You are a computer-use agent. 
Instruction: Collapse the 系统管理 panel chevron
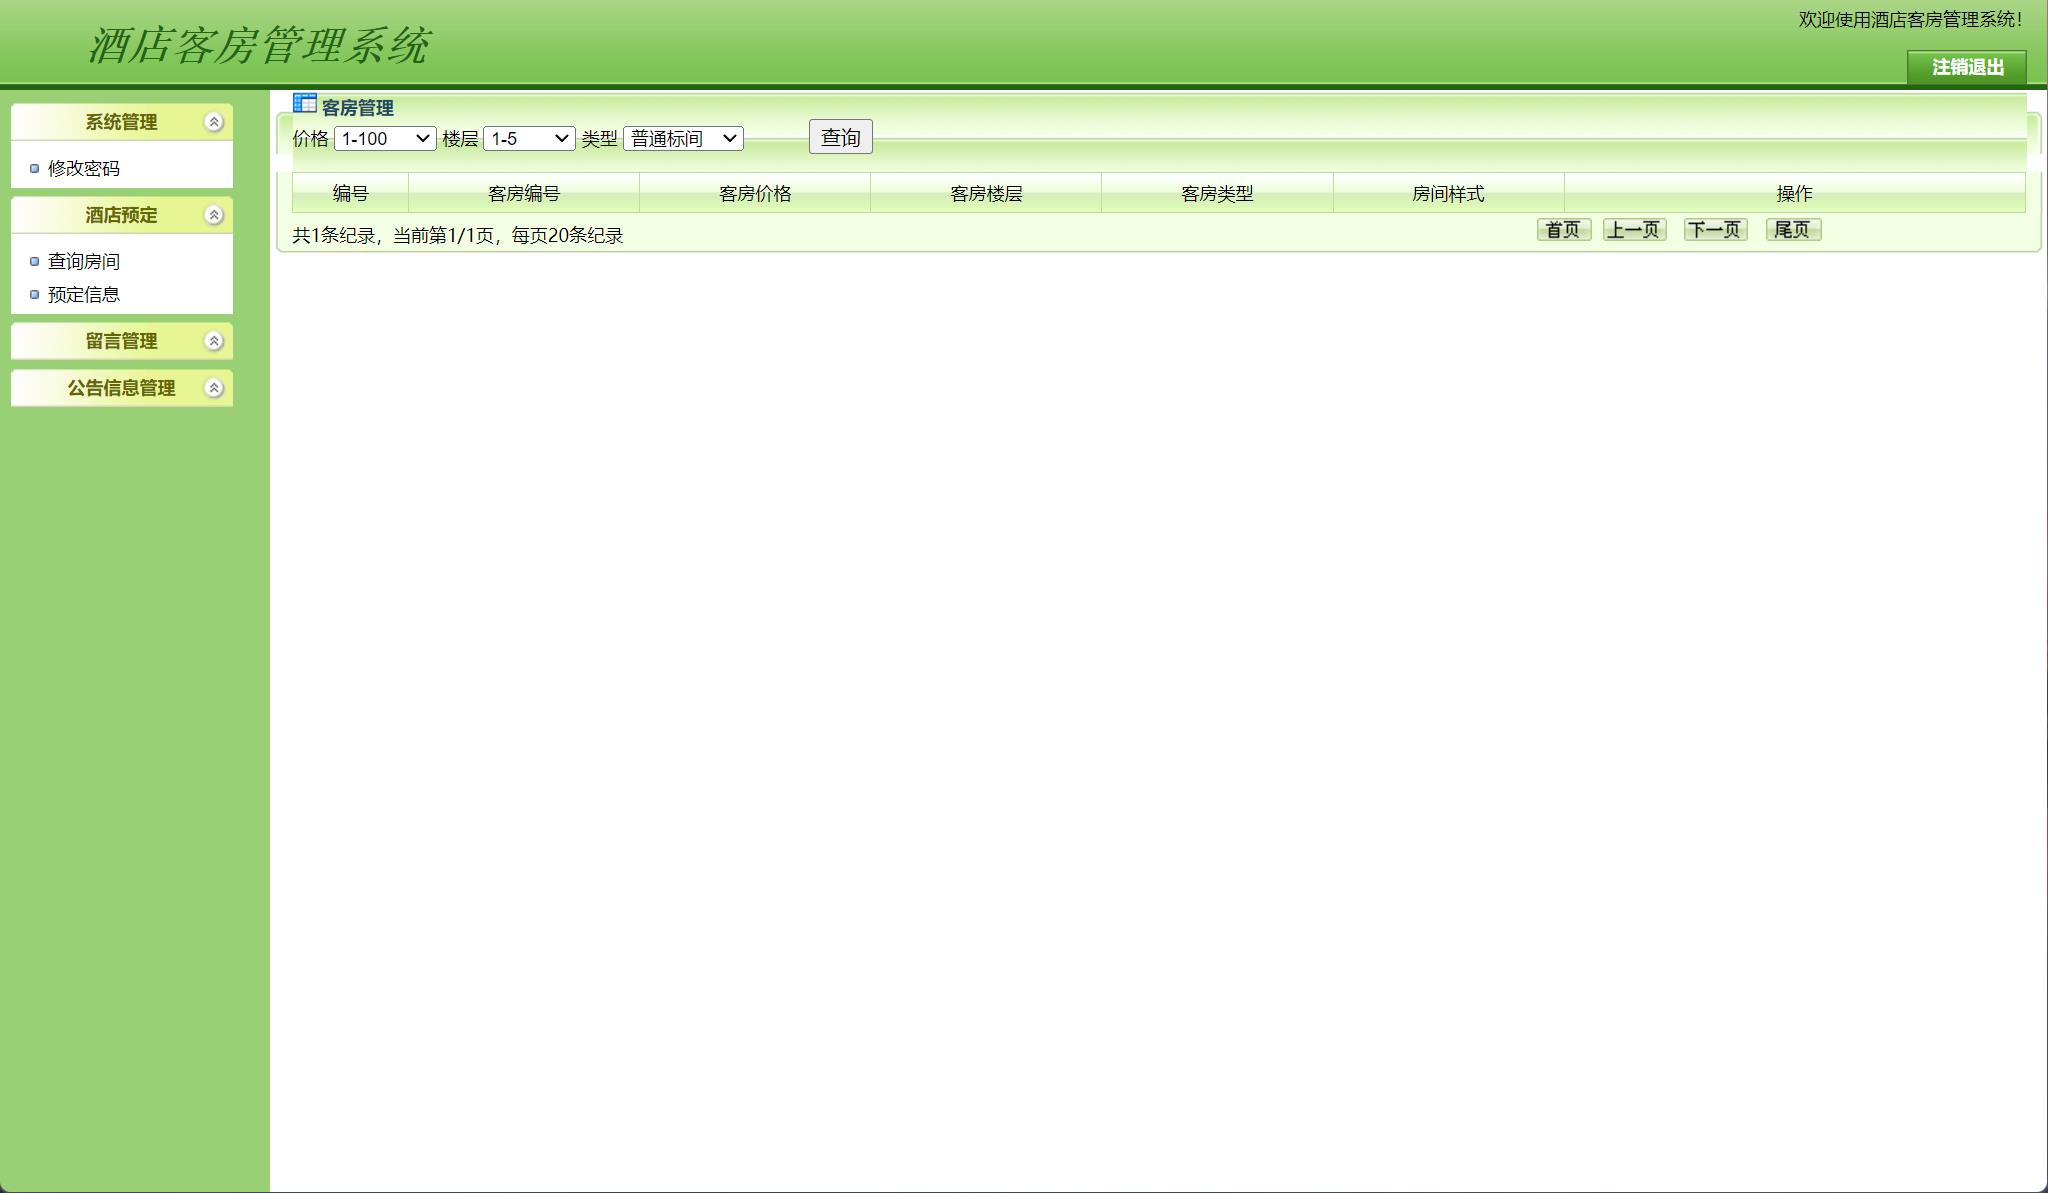[x=213, y=122]
